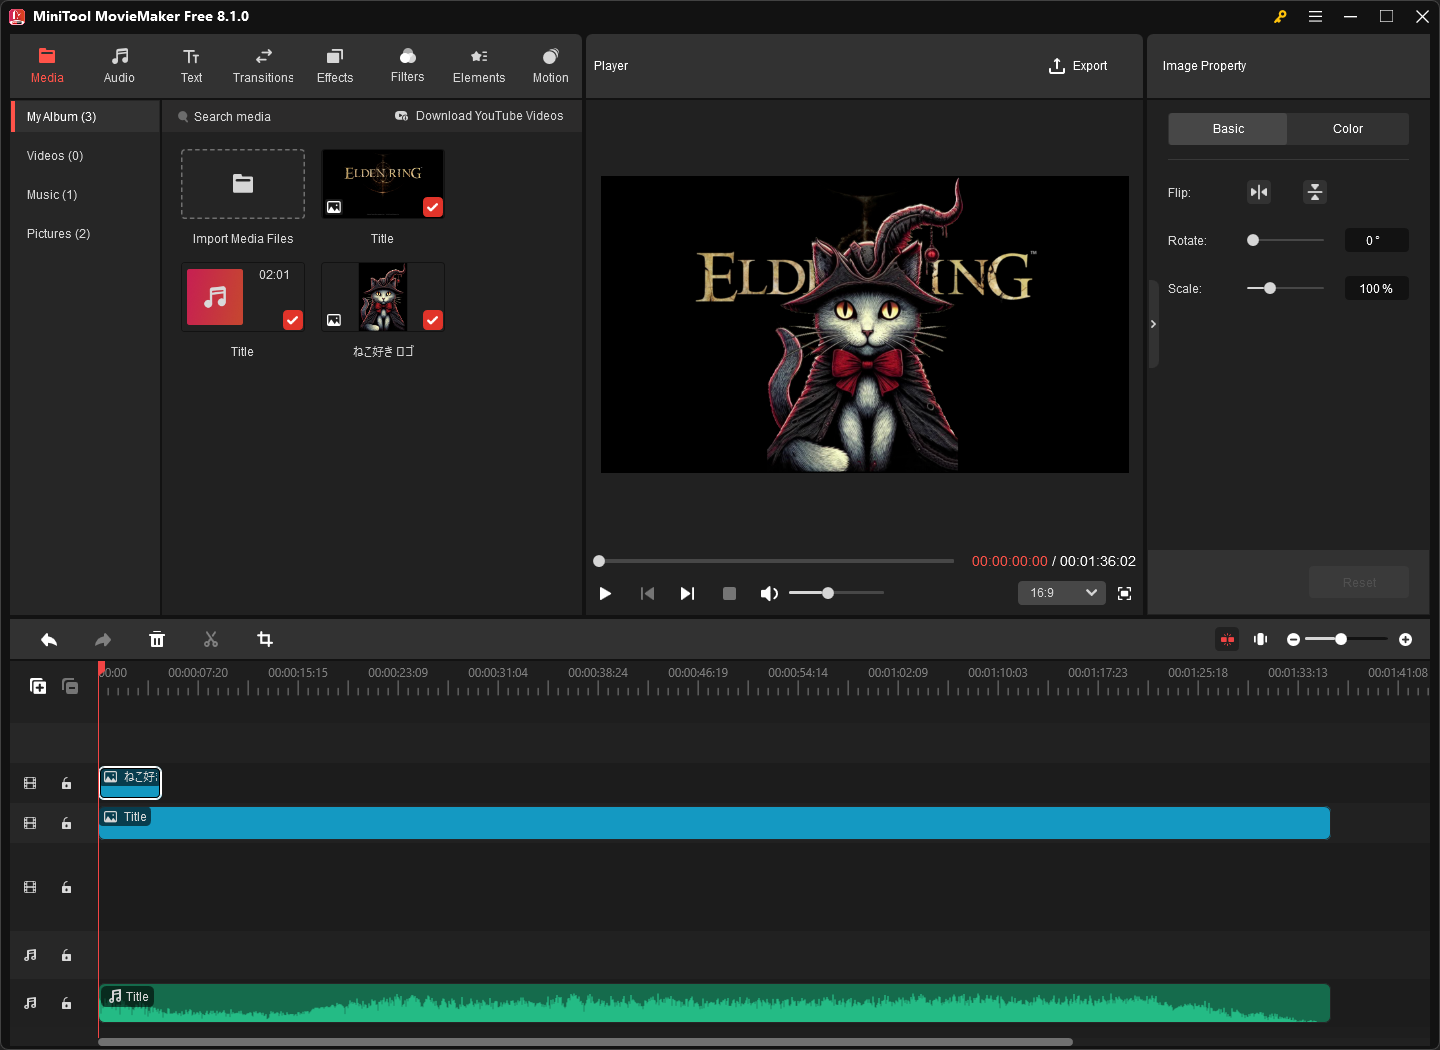Screen dimensions: 1440x1050
Task: Open the Filters tab
Action: (407, 66)
